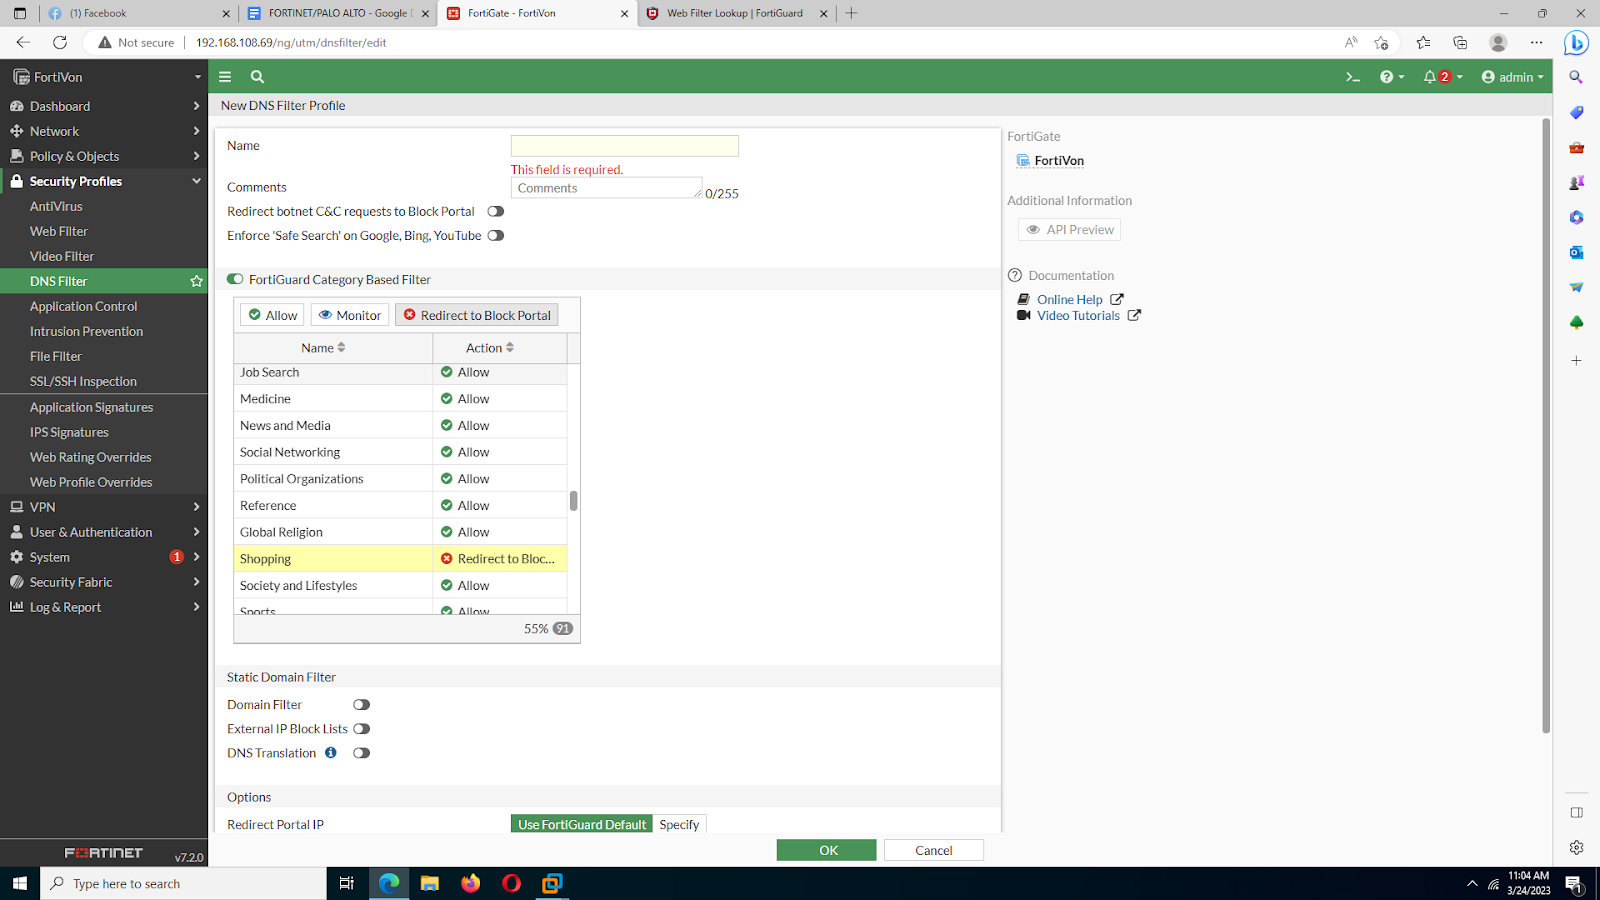Reload the browser page
This screenshot has height=900, width=1600.
click(x=60, y=42)
